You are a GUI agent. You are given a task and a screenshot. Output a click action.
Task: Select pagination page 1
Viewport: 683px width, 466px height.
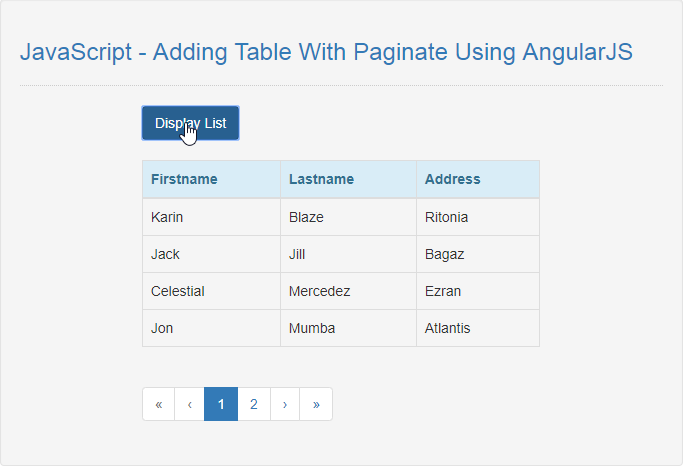click(221, 404)
